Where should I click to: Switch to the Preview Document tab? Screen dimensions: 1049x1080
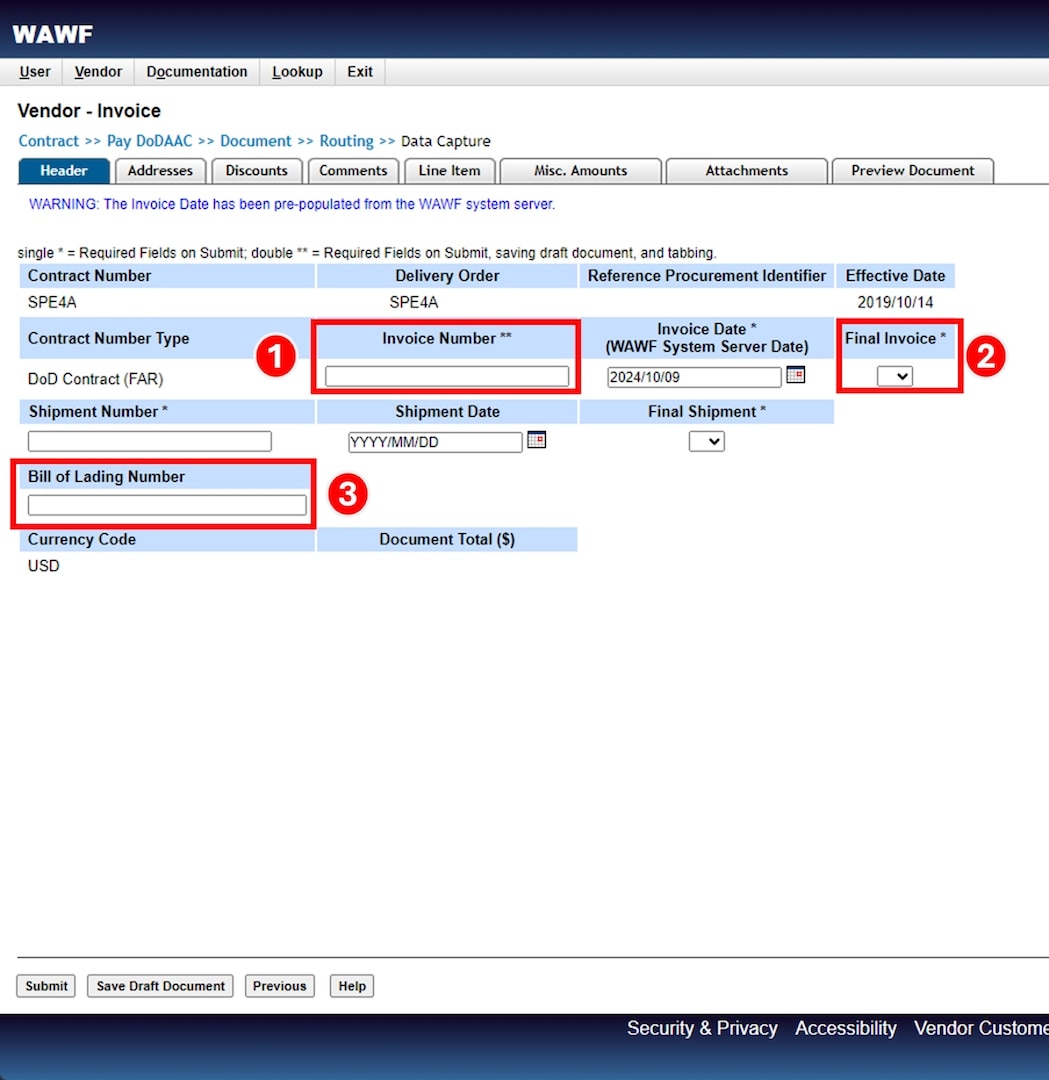point(913,171)
